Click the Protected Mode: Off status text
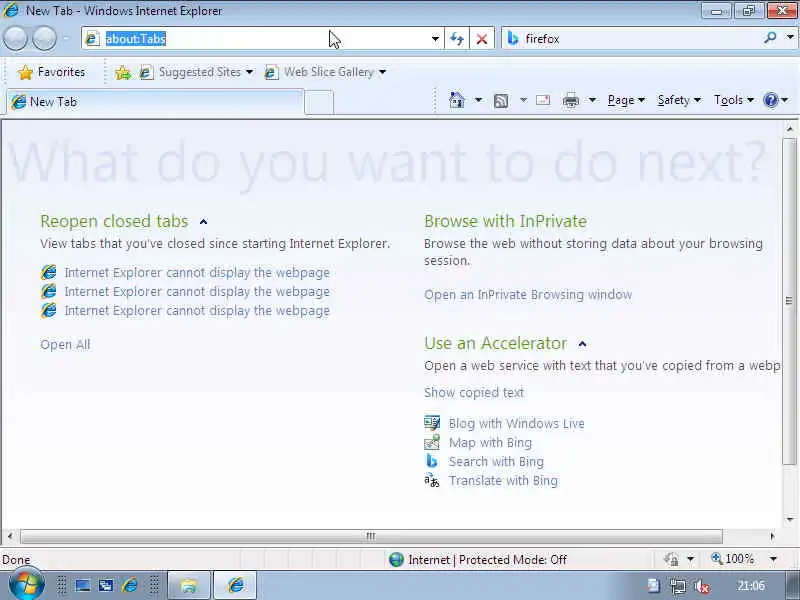The height and width of the screenshot is (600, 800). 513,560
